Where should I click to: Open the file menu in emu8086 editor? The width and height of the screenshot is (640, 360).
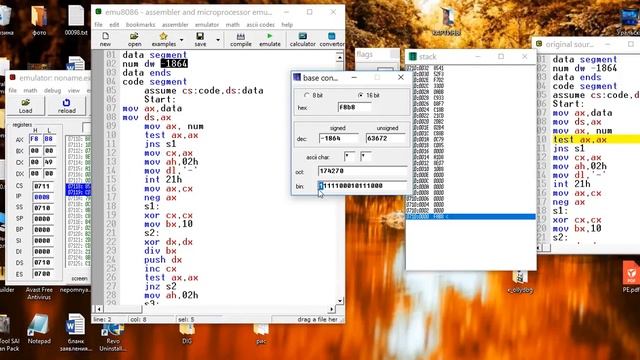(98, 24)
